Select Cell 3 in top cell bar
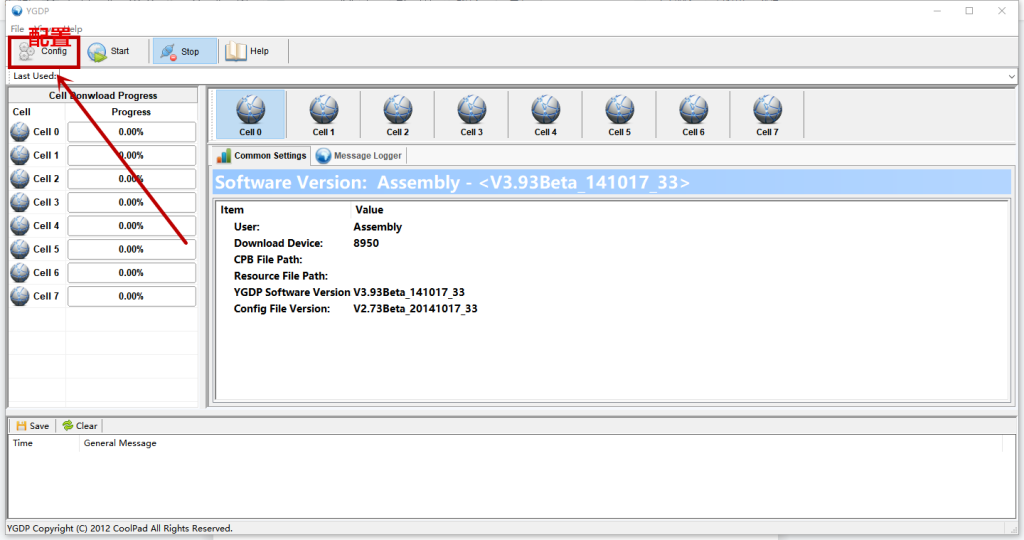Viewport: 1024px width, 540px height. click(472, 115)
